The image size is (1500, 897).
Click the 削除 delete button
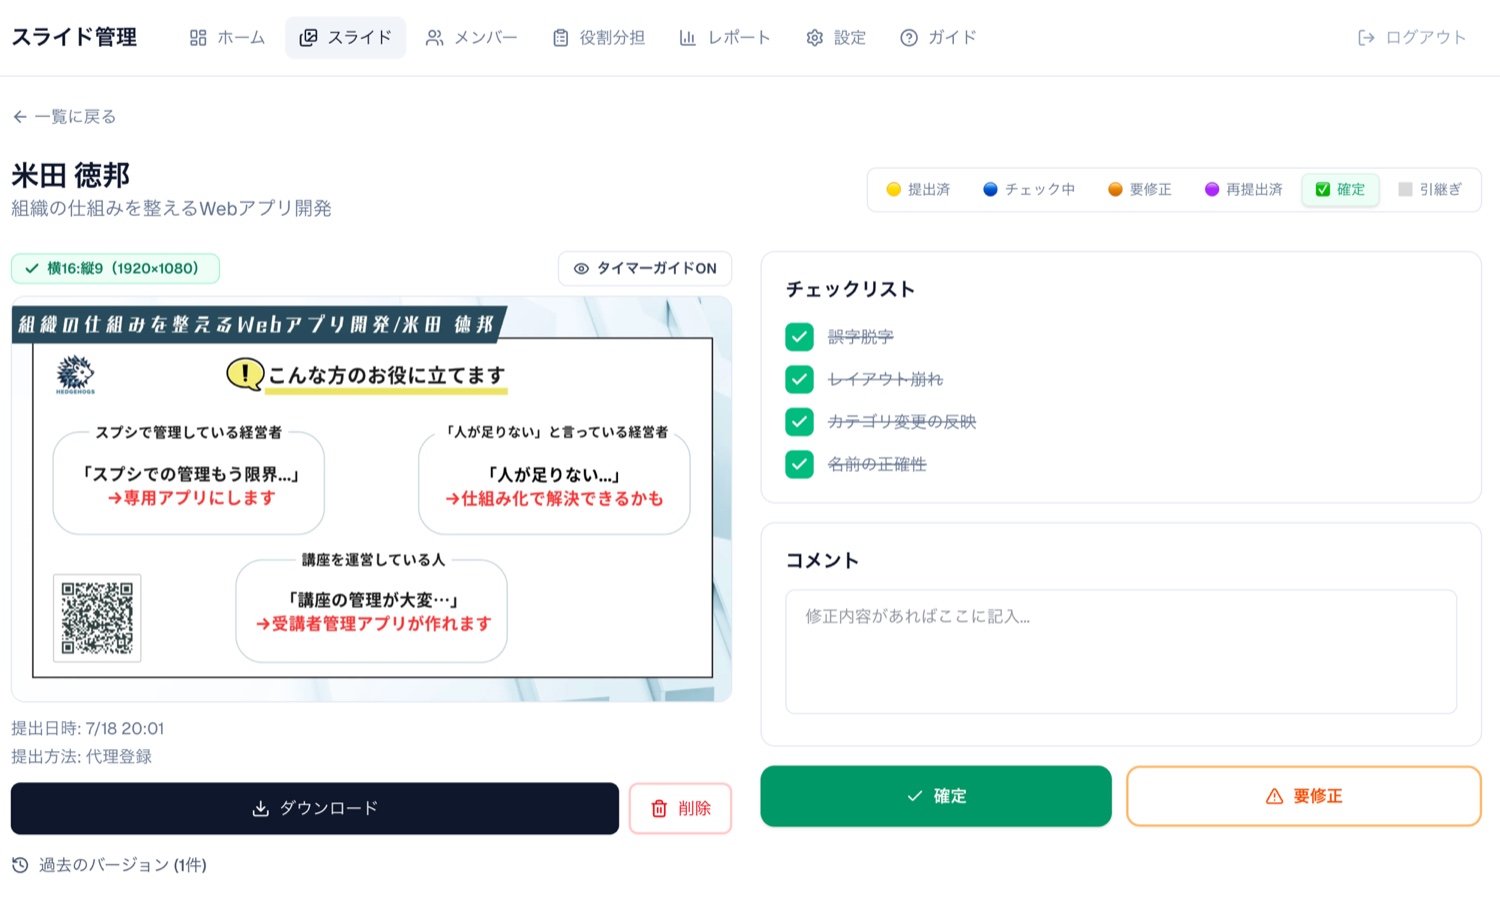[x=680, y=808]
